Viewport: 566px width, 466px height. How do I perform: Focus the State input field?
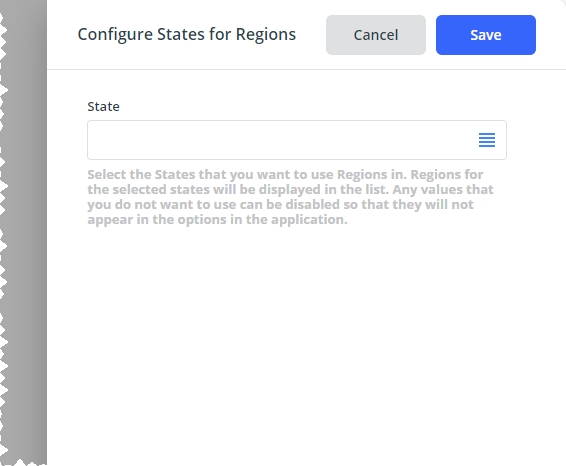click(297, 140)
